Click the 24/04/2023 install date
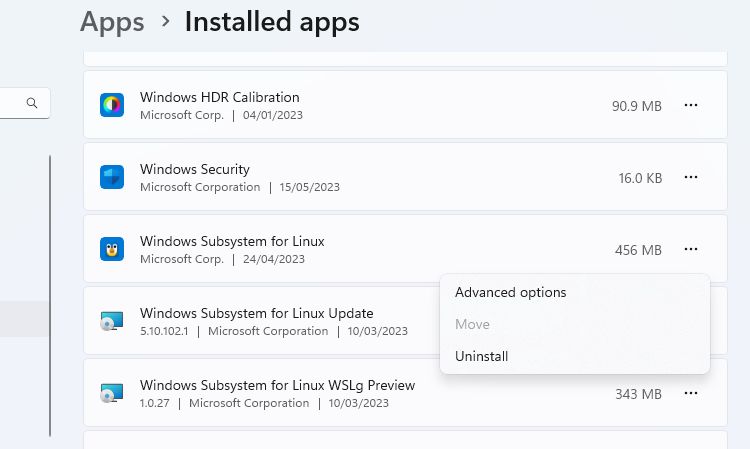This screenshot has width=750, height=449. pyautogui.click(x=274, y=259)
